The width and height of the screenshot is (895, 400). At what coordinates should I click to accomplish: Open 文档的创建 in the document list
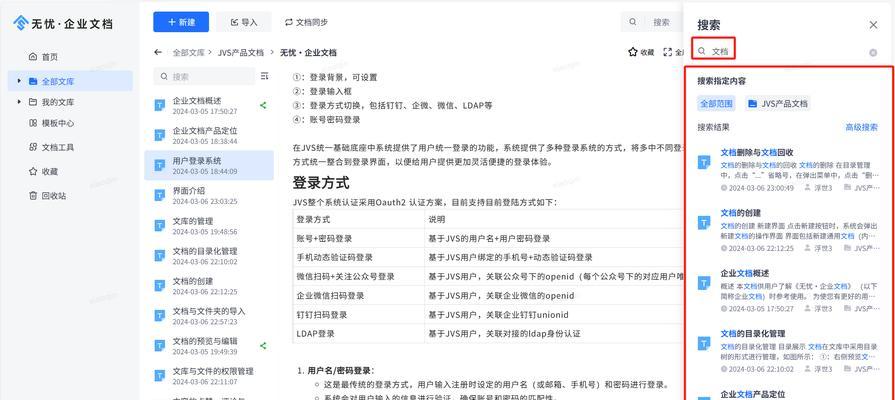(x=209, y=286)
